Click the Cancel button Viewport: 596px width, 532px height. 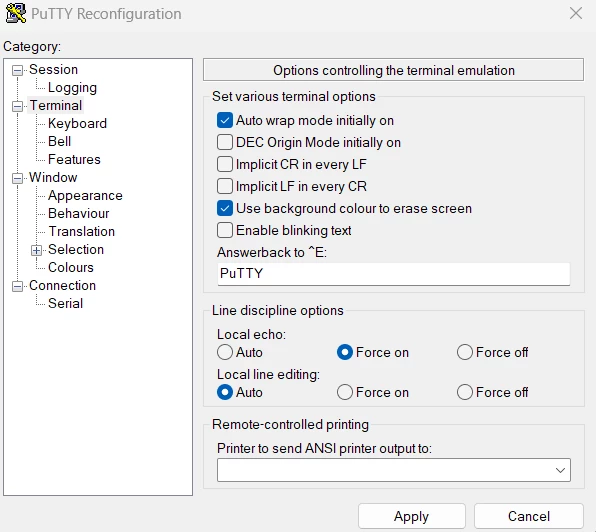529,516
